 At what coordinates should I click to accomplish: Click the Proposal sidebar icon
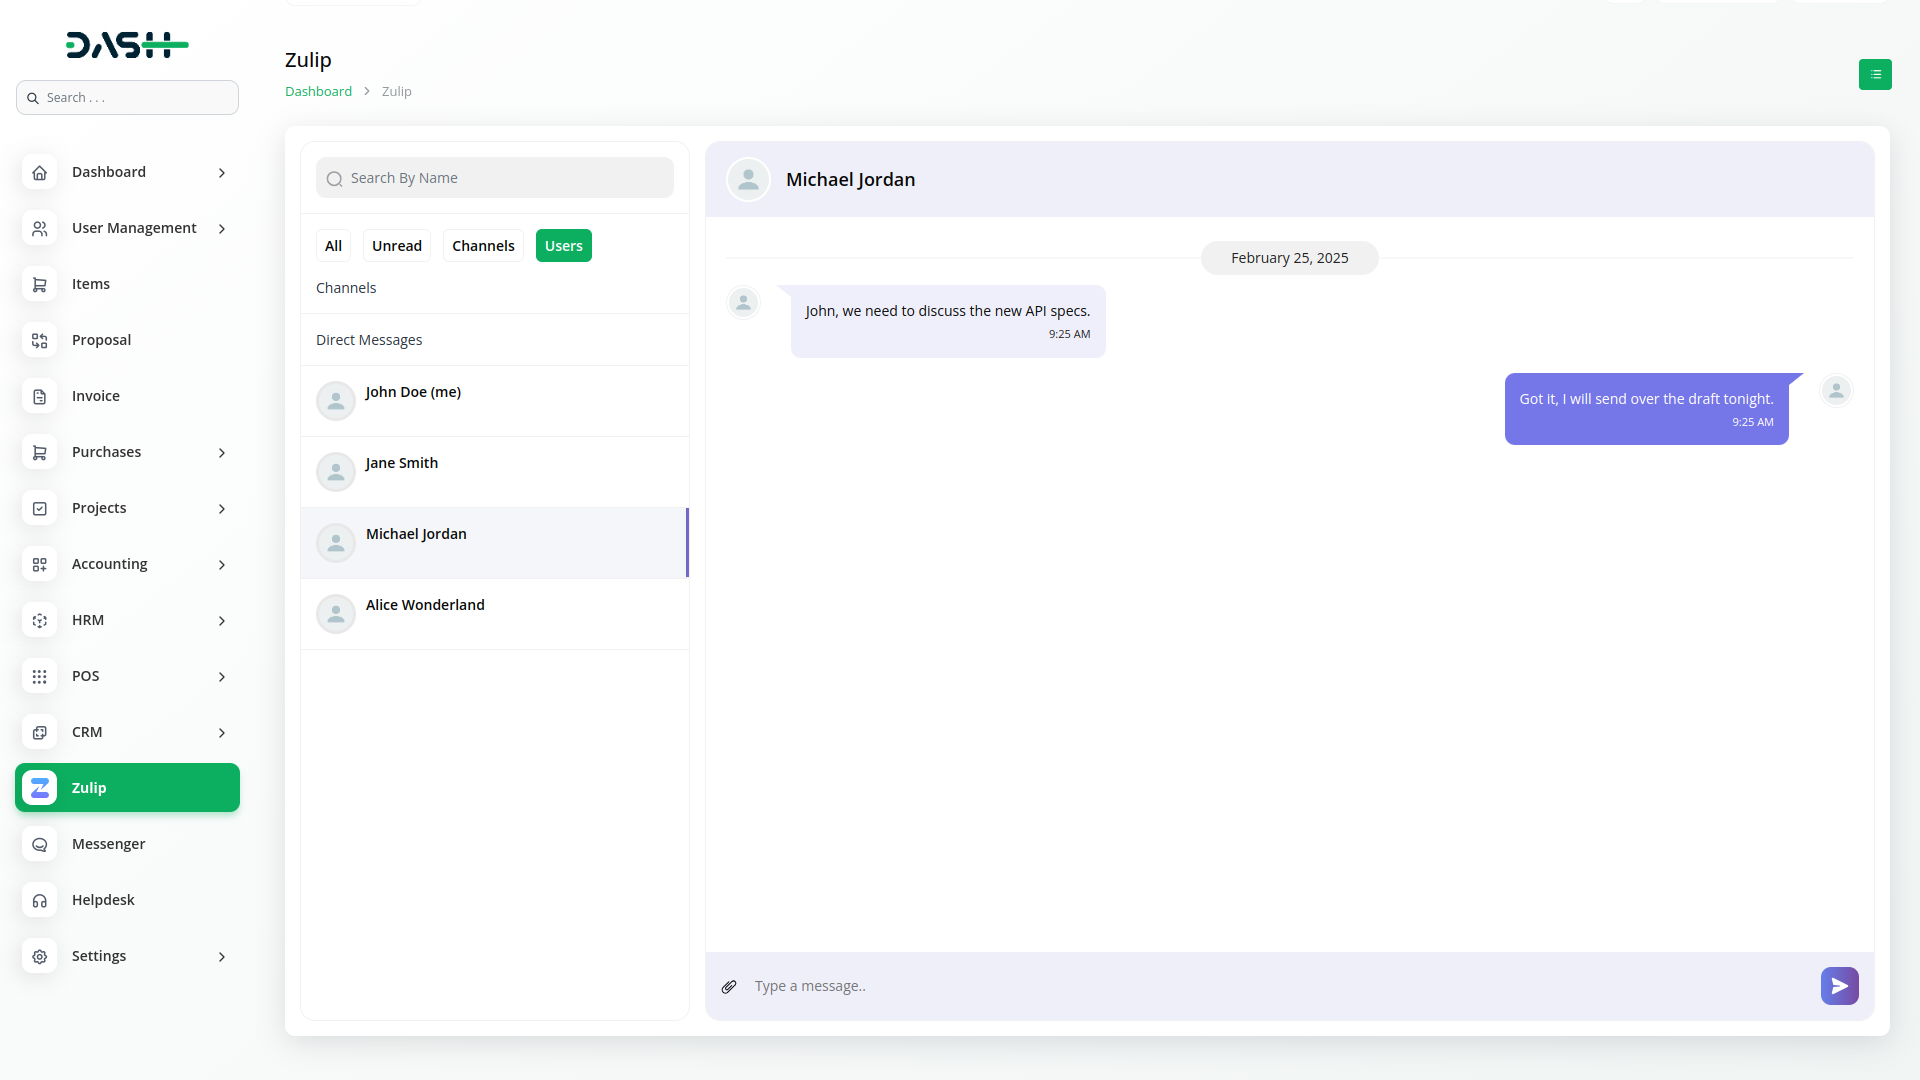pos(40,340)
